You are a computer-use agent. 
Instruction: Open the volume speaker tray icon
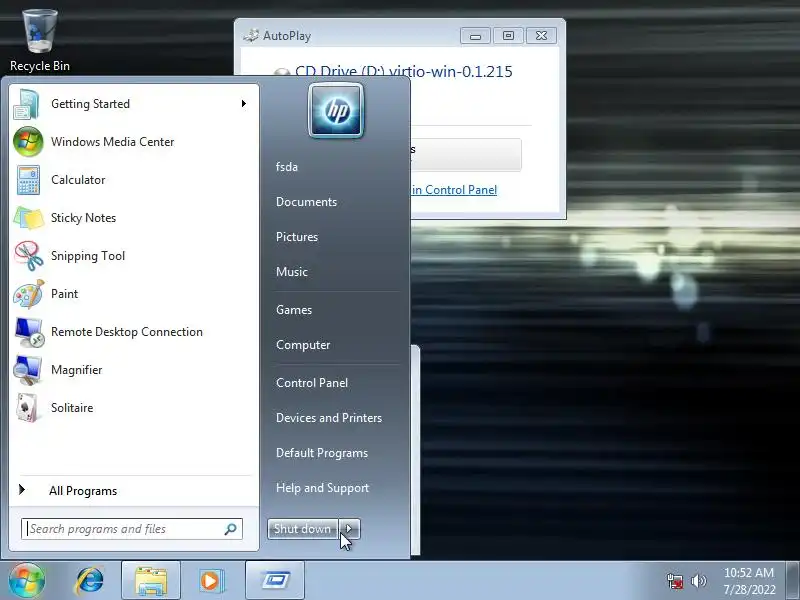click(x=698, y=581)
